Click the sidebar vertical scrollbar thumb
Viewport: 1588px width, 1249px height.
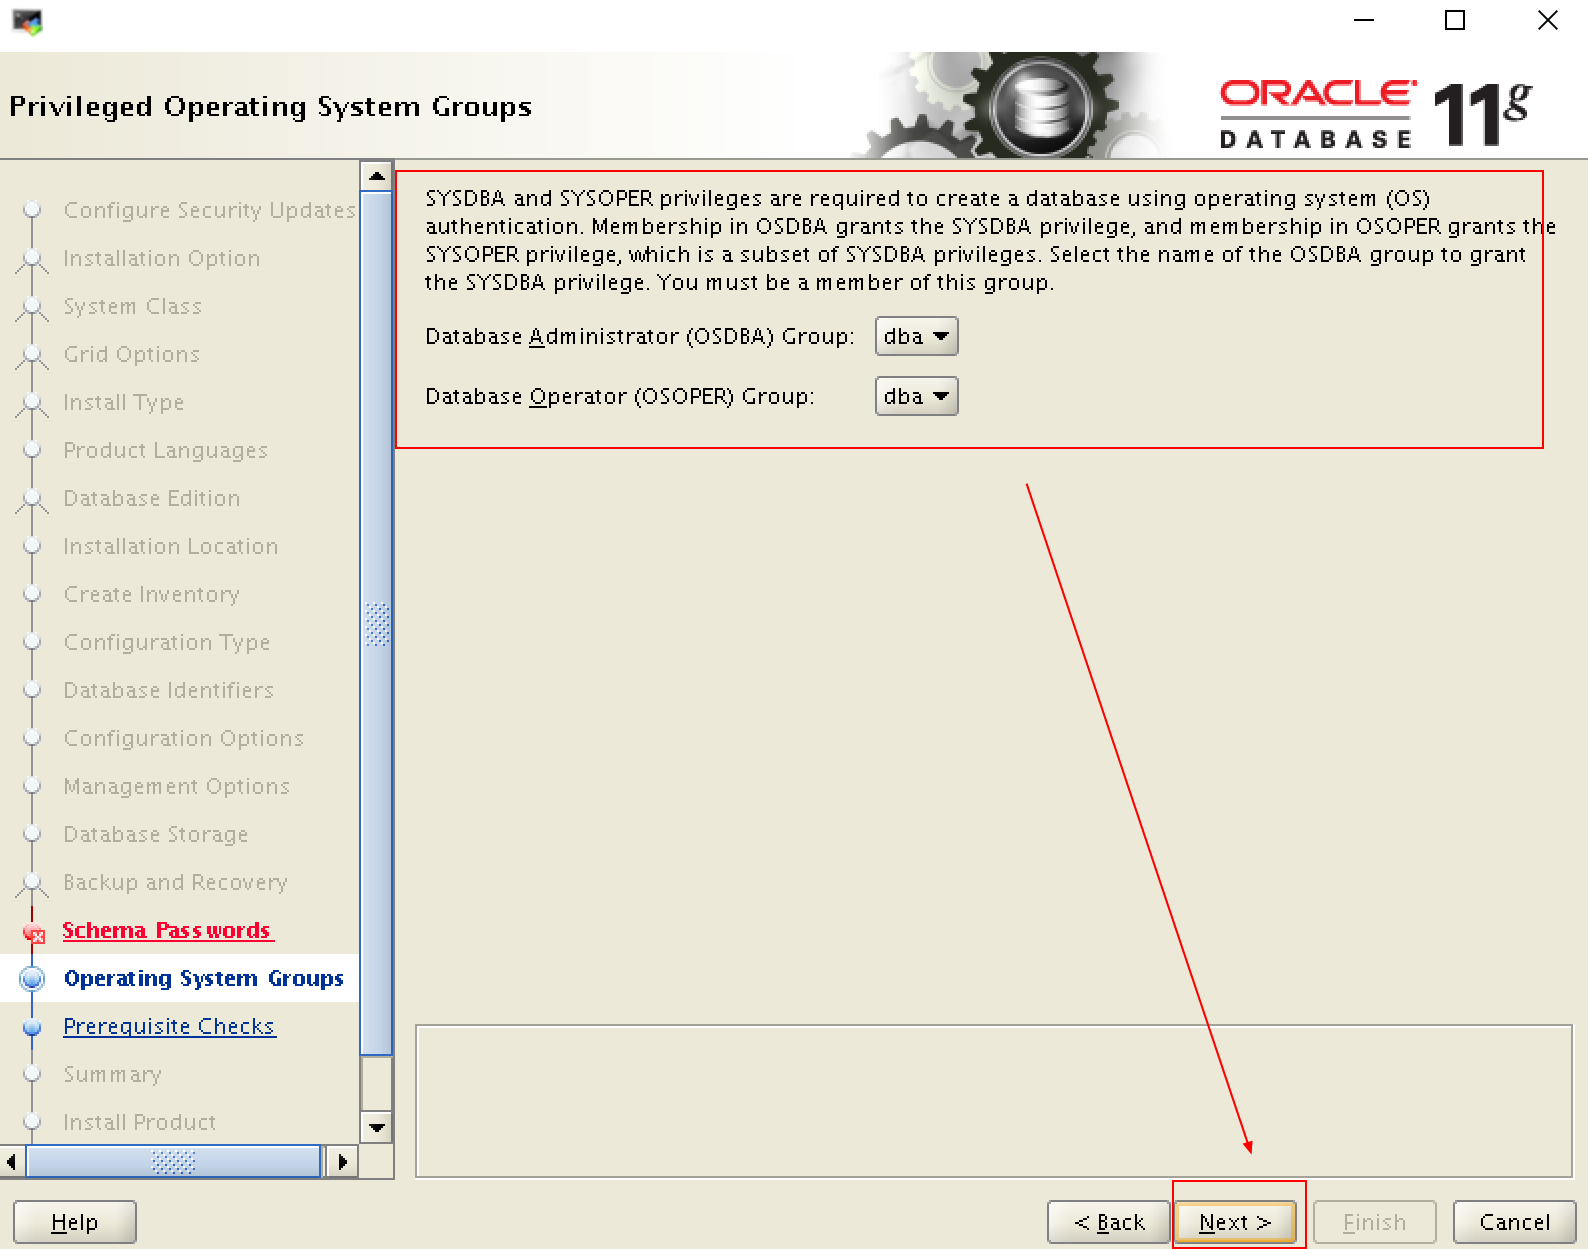376,624
